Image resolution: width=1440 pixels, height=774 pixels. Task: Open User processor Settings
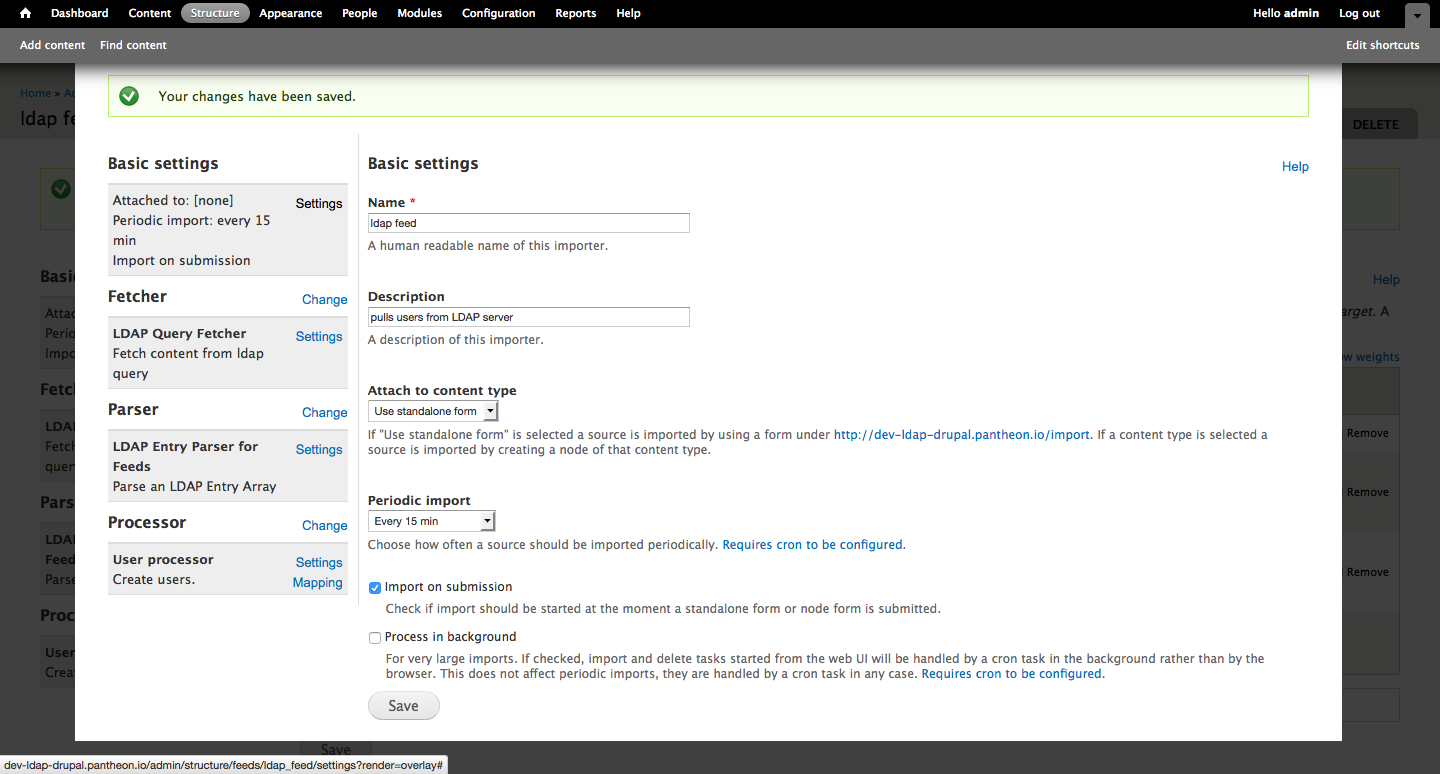pyautogui.click(x=319, y=562)
